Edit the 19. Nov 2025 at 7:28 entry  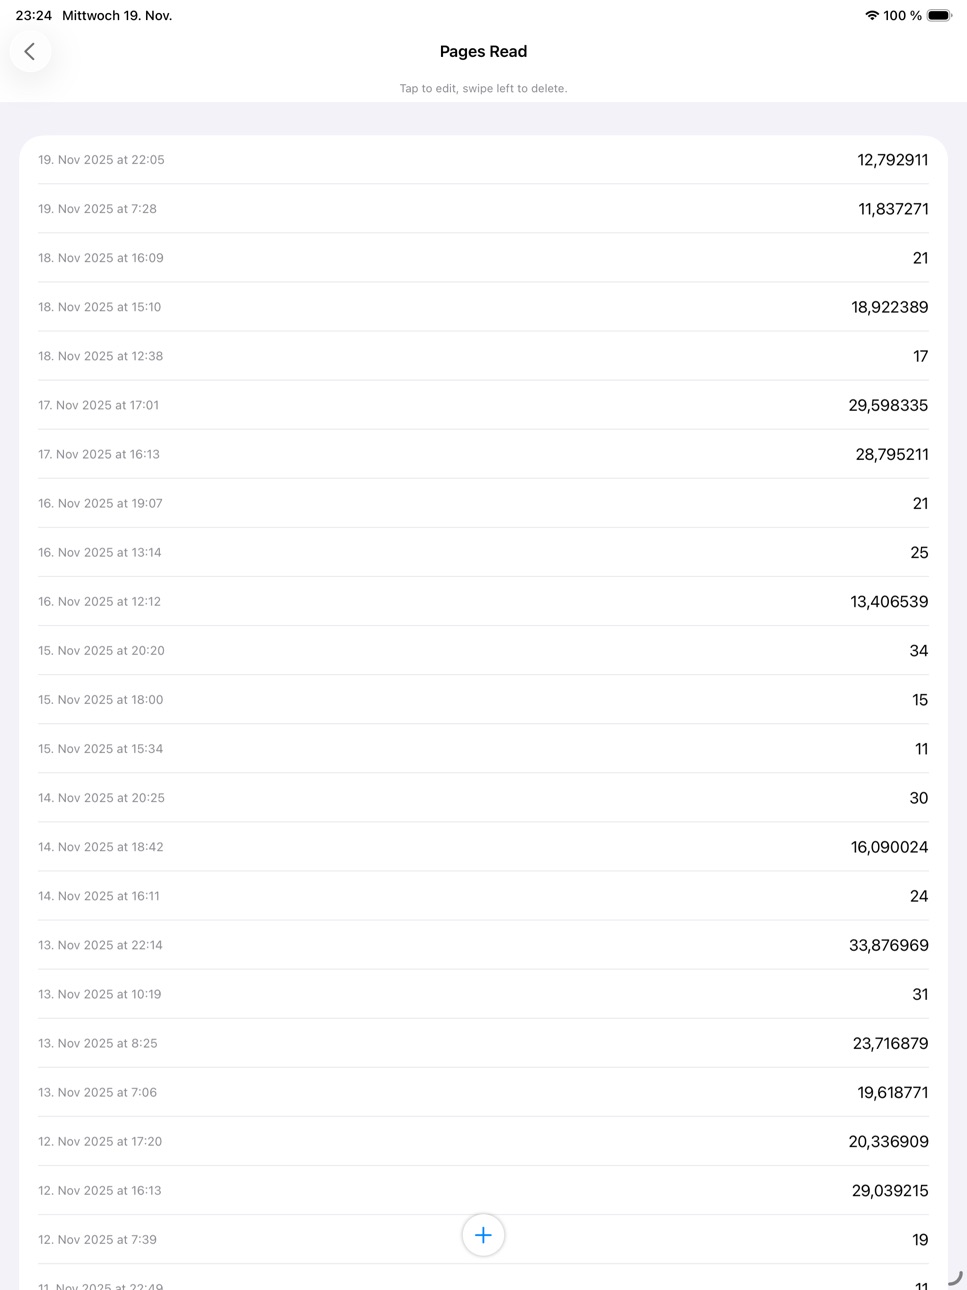coord(483,209)
